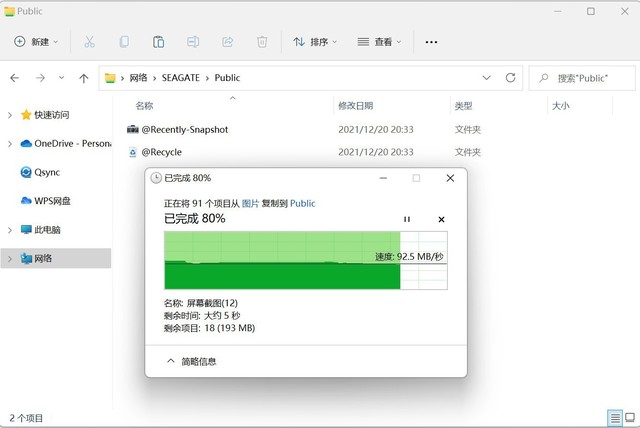Screen dimensions: 640x428
Task: Click the 速度: 92.5 MB/秒 label
Action: [409, 257]
